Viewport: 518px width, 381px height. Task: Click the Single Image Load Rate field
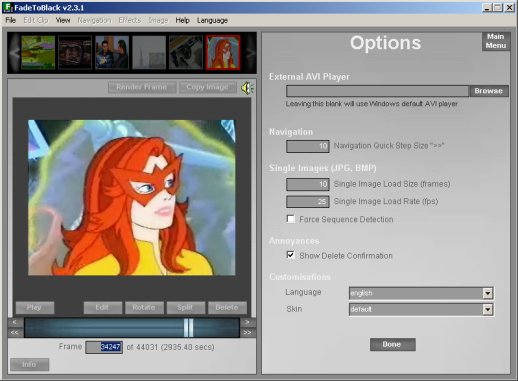pos(308,202)
